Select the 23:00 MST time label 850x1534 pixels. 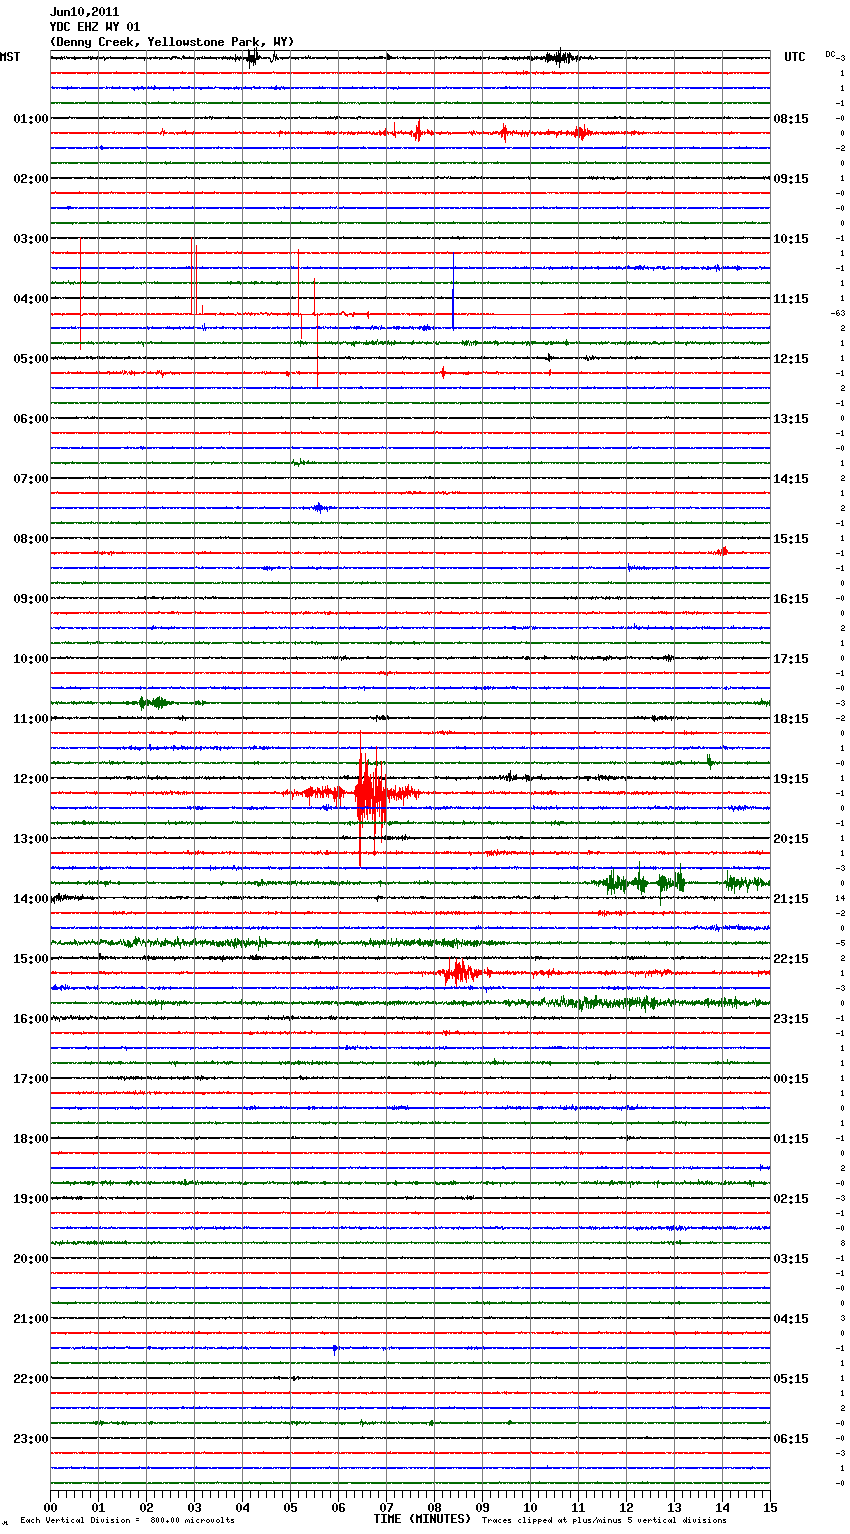coord(30,1439)
